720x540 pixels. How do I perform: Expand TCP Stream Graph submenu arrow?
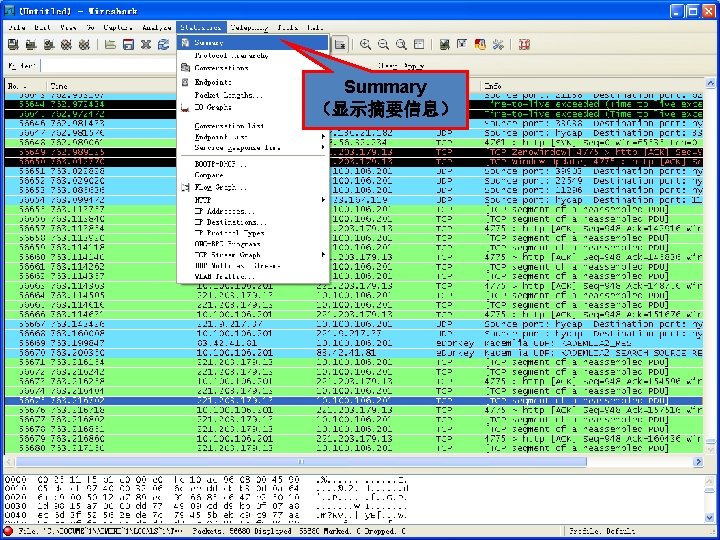pyautogui.click(x=323, y=254)
